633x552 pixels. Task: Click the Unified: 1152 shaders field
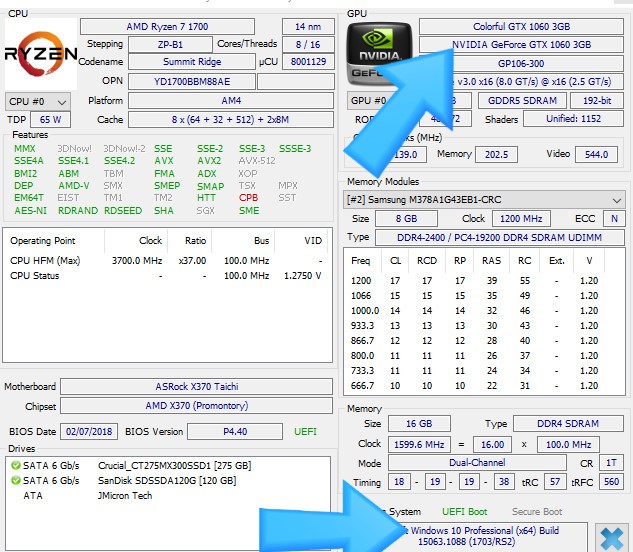(573, 119)
